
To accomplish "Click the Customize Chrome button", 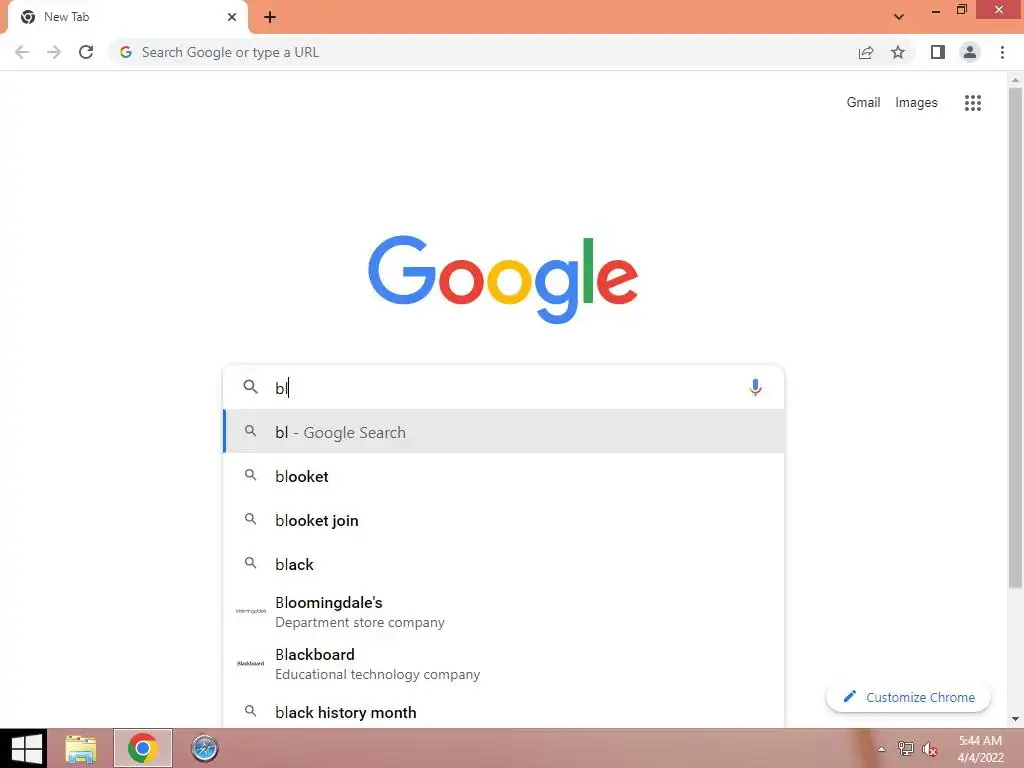I will (x=908, y=697).
